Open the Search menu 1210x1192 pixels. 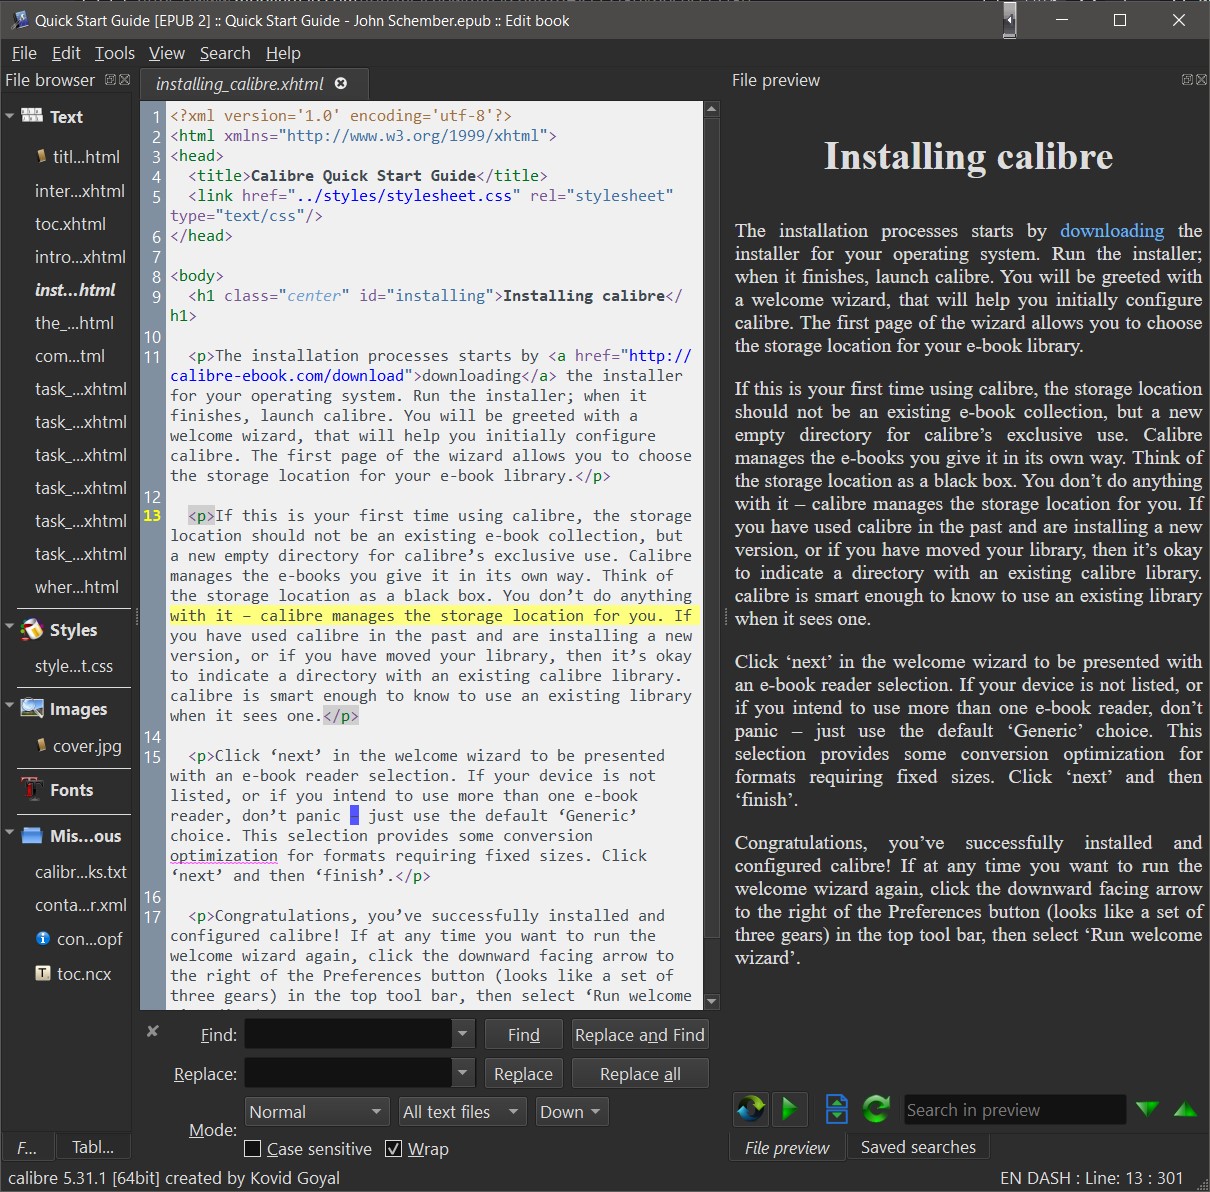click(225, 53)
